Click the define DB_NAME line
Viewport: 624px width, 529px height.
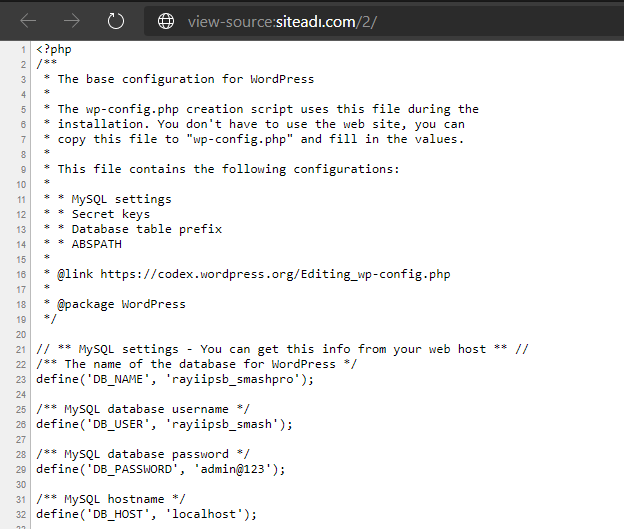click(175, 379)
